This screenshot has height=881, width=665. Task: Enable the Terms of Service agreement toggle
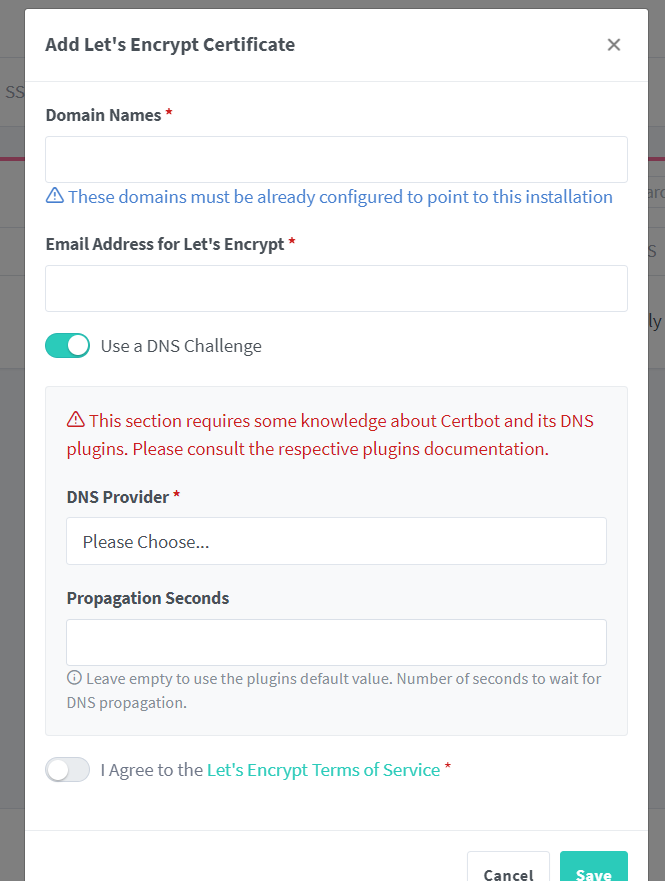(x=67, y=770)
